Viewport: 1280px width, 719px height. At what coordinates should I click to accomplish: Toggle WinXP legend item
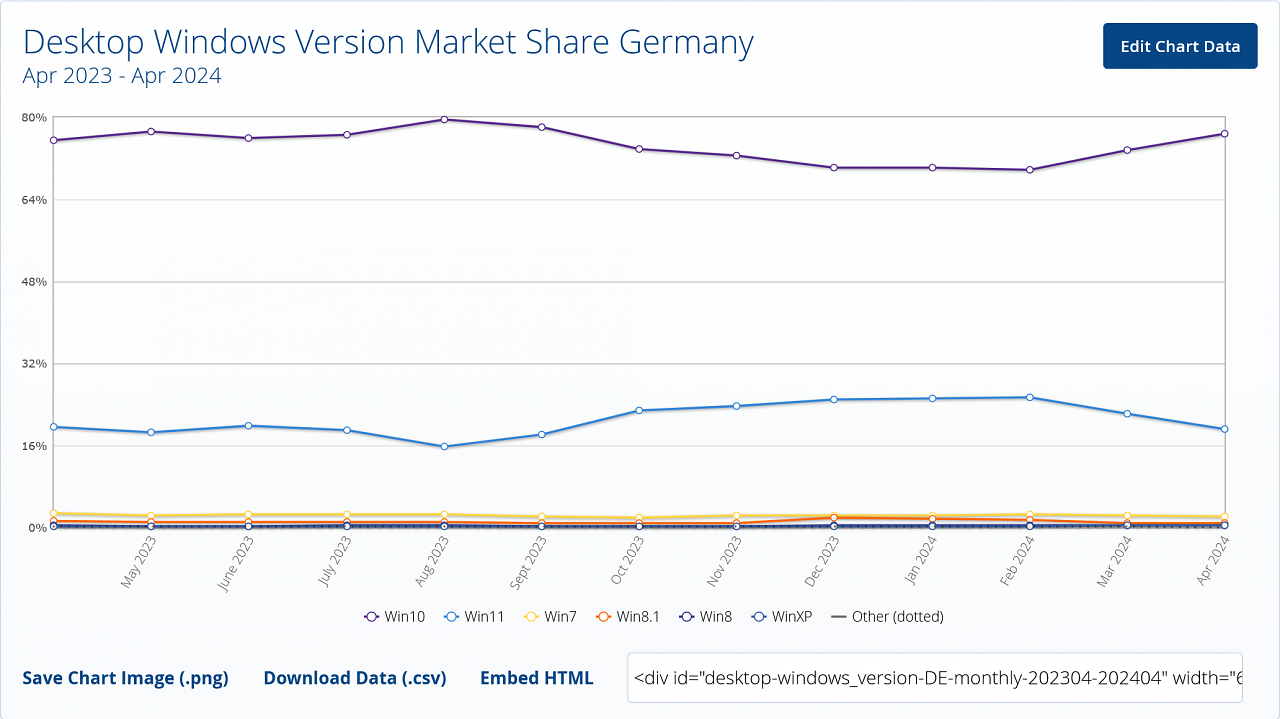tap(781, 617)
